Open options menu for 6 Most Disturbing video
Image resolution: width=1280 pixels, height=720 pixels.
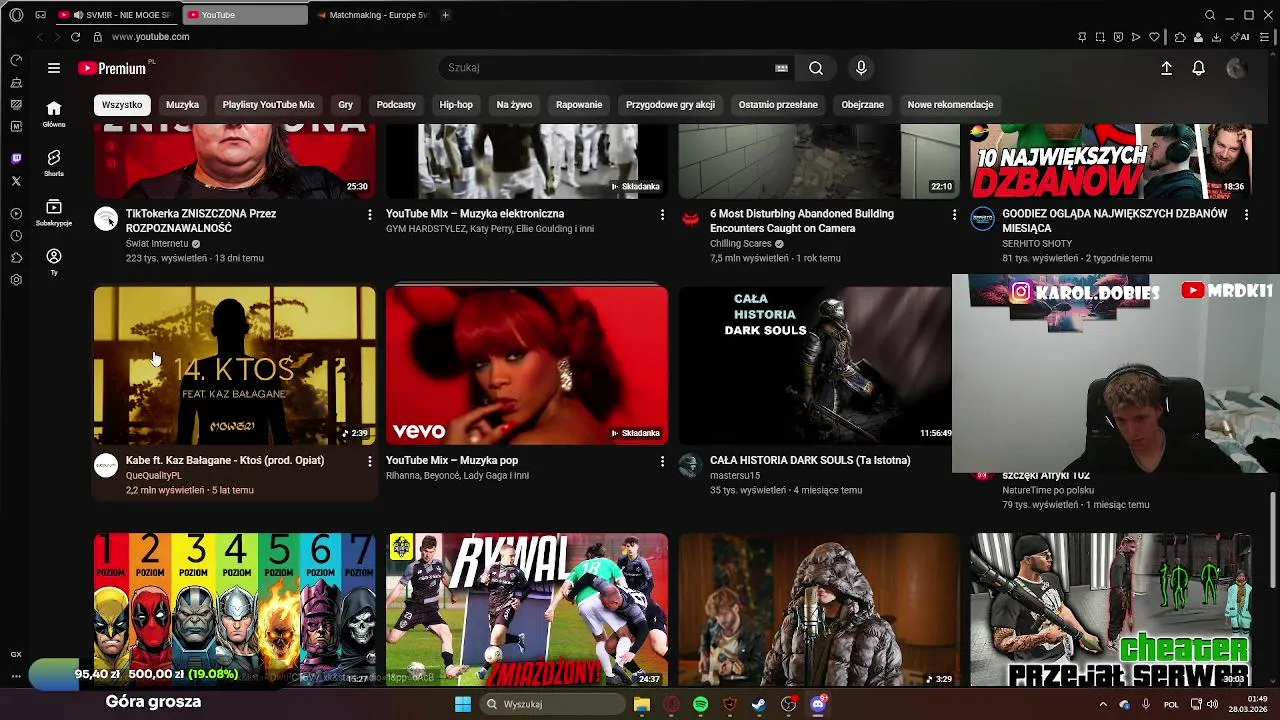click(954, 214)
